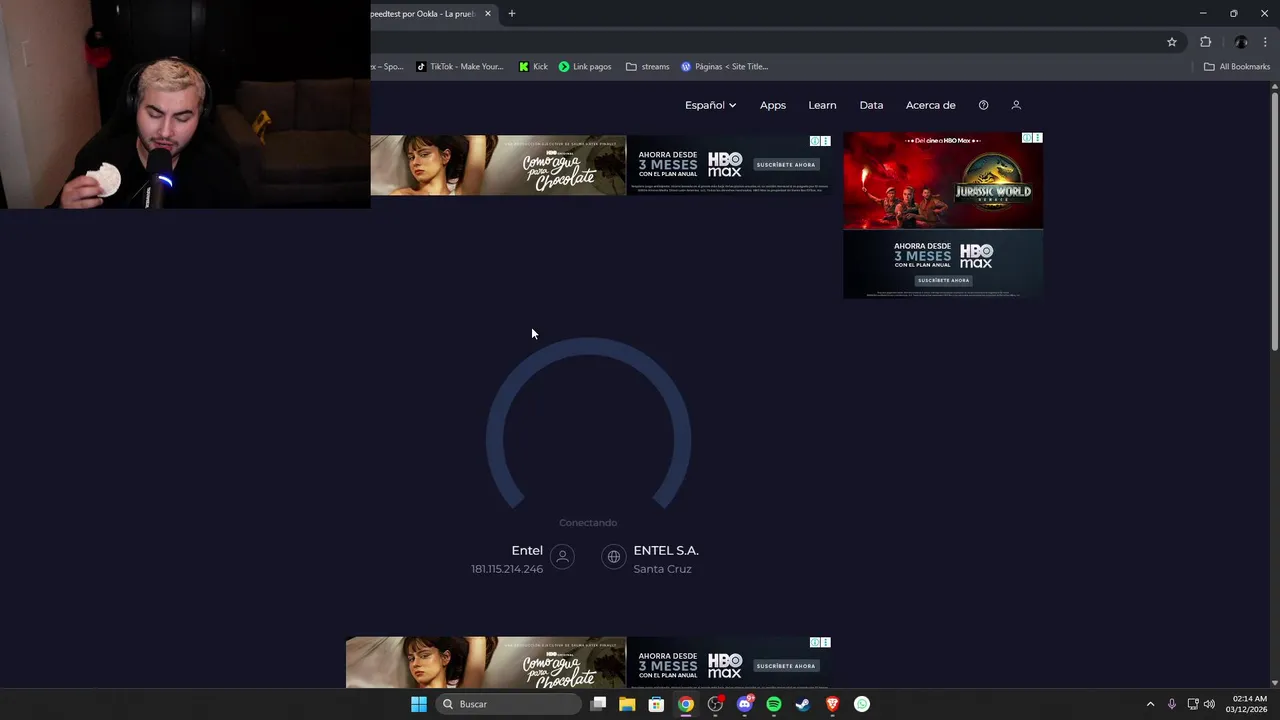This screenshot has width=1280, height=720.
Task: Bookmark this page with the star icon
Action: pyautogui.click(x=1172, y=42)
